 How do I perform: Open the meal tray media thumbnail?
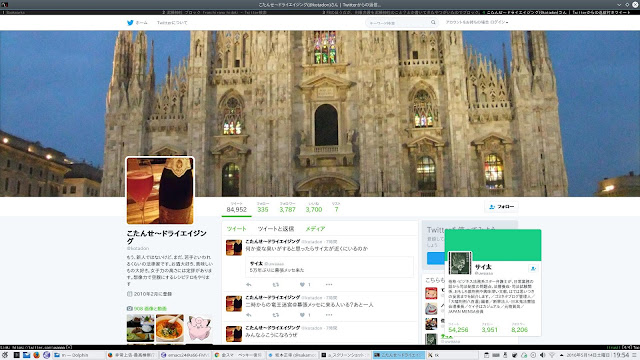point(140,328)
